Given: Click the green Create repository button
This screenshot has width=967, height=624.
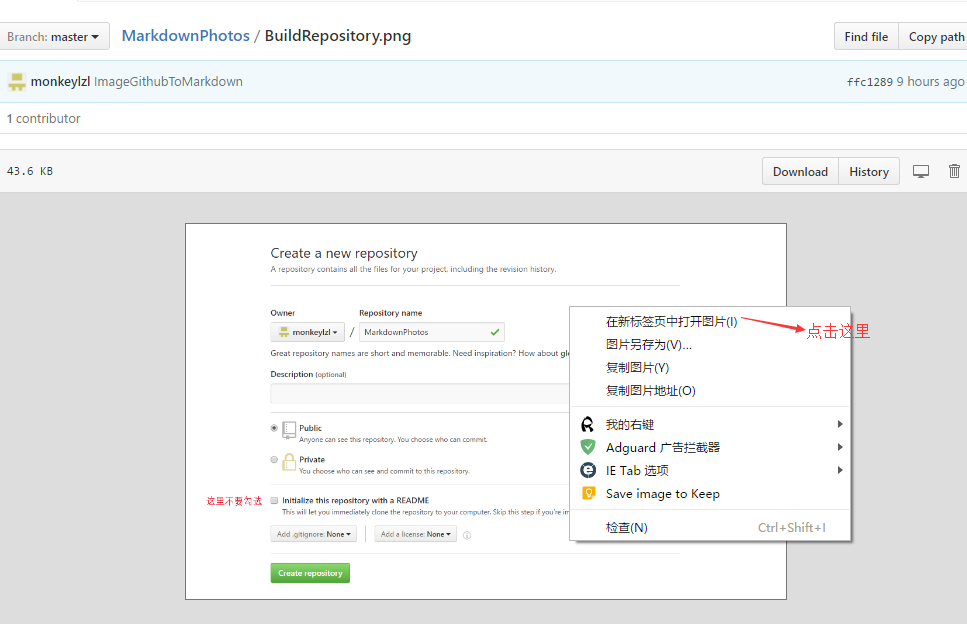Looking at the screenshot, I should coord(310,573).
